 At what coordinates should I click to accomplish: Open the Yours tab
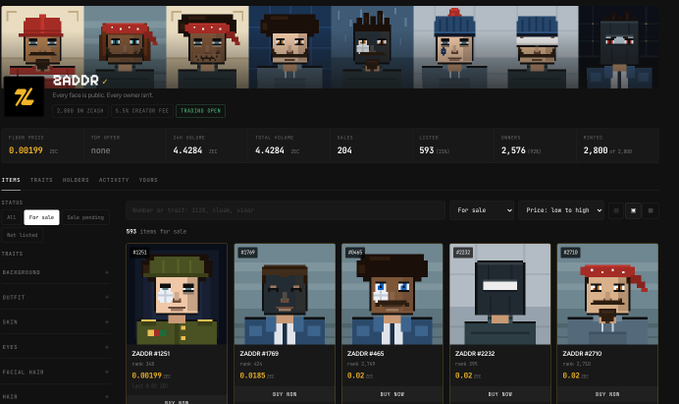point(148,180)
